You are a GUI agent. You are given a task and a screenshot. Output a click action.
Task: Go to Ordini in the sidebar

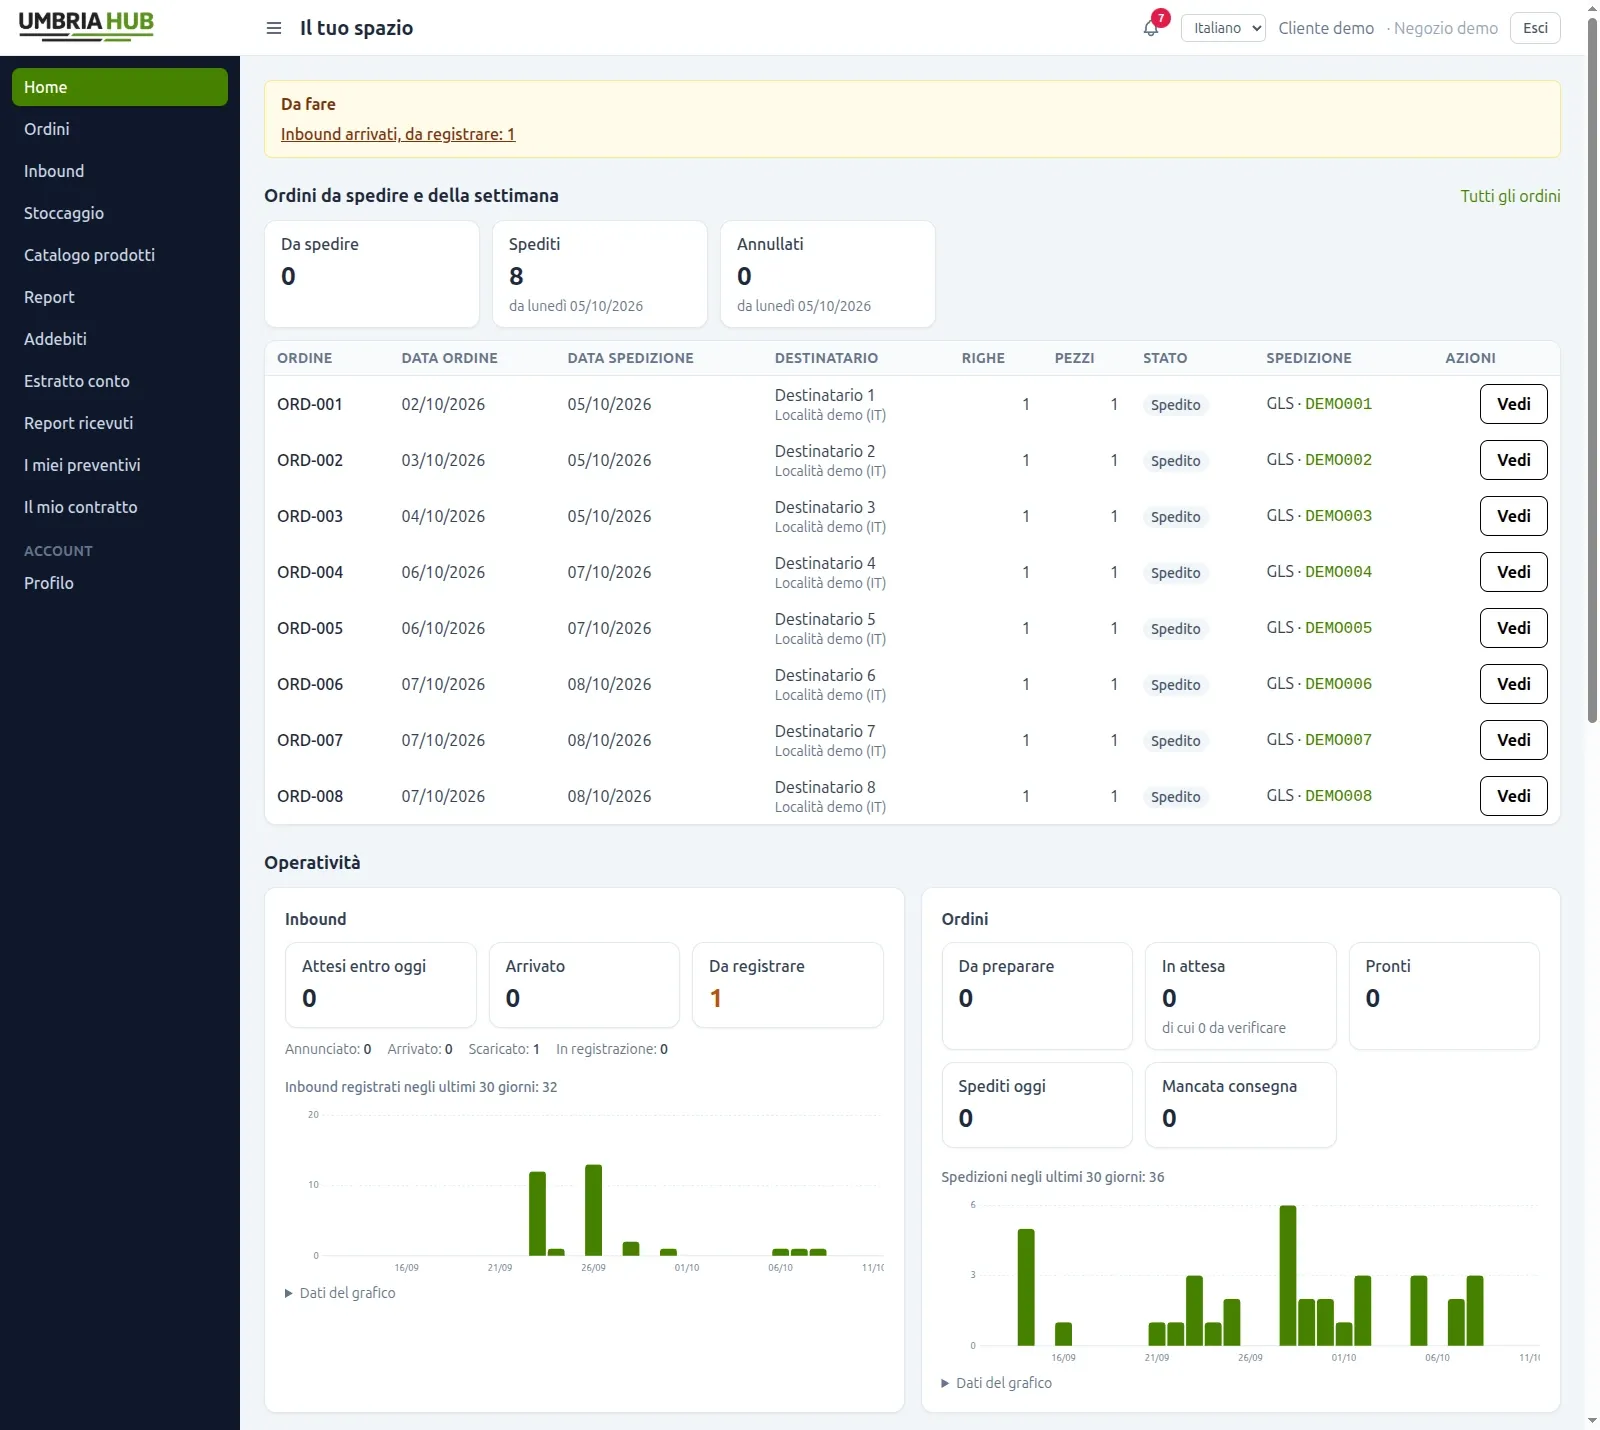point(120,129)
